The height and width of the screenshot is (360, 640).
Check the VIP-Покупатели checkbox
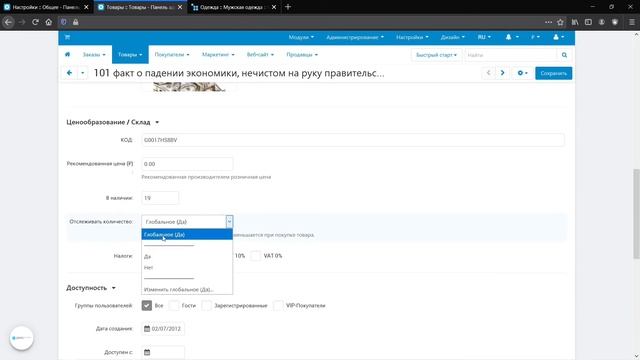tap(278, 305)
